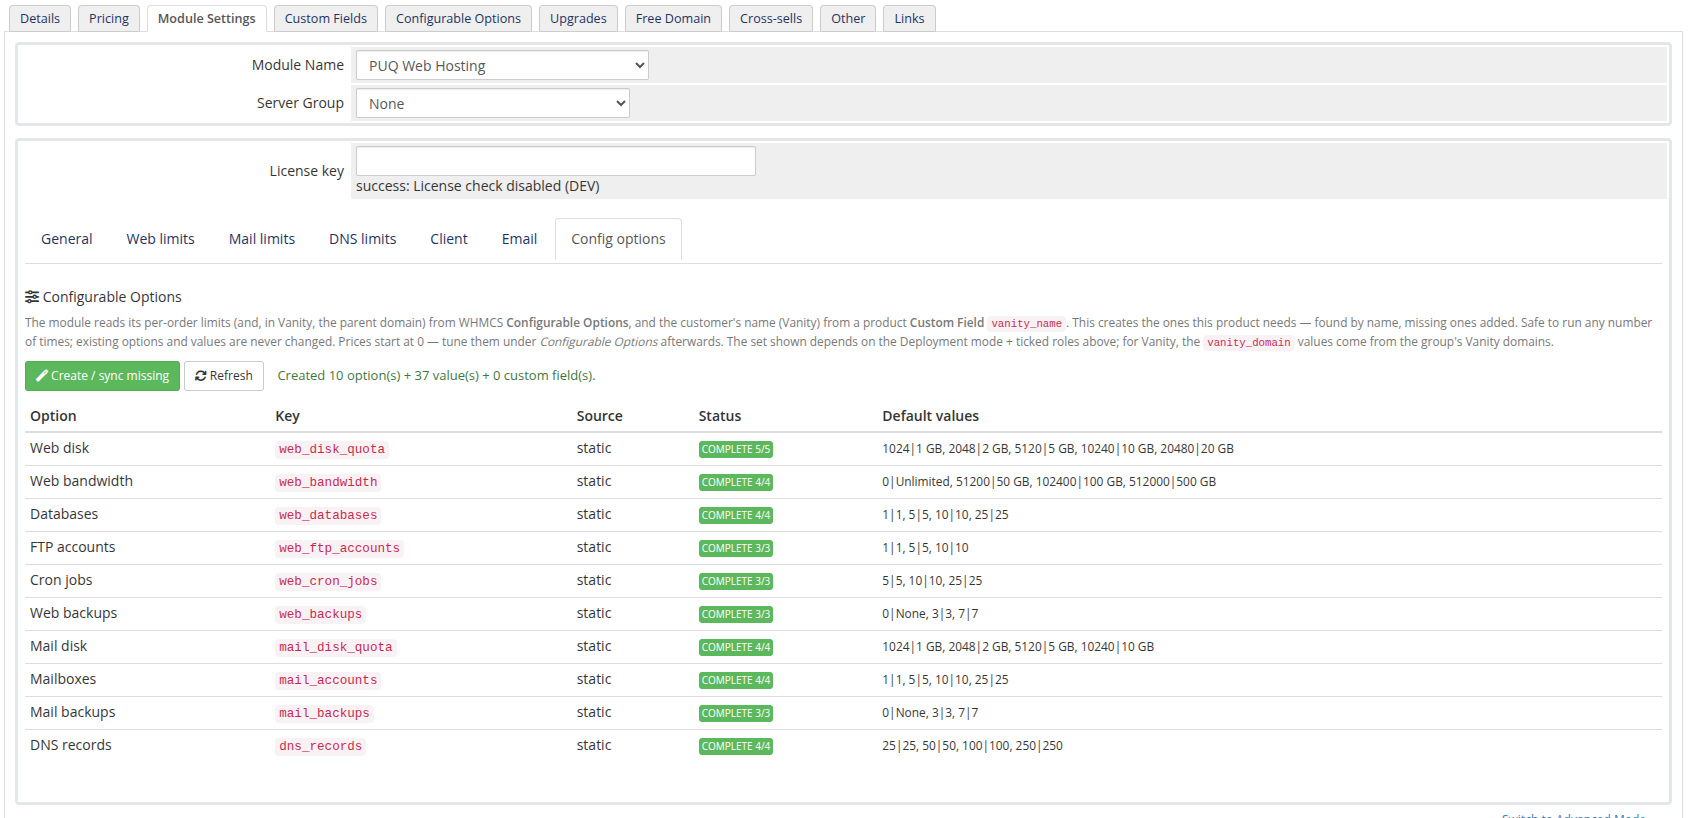Open the Custom Fields tab

(x=326, y=19)
